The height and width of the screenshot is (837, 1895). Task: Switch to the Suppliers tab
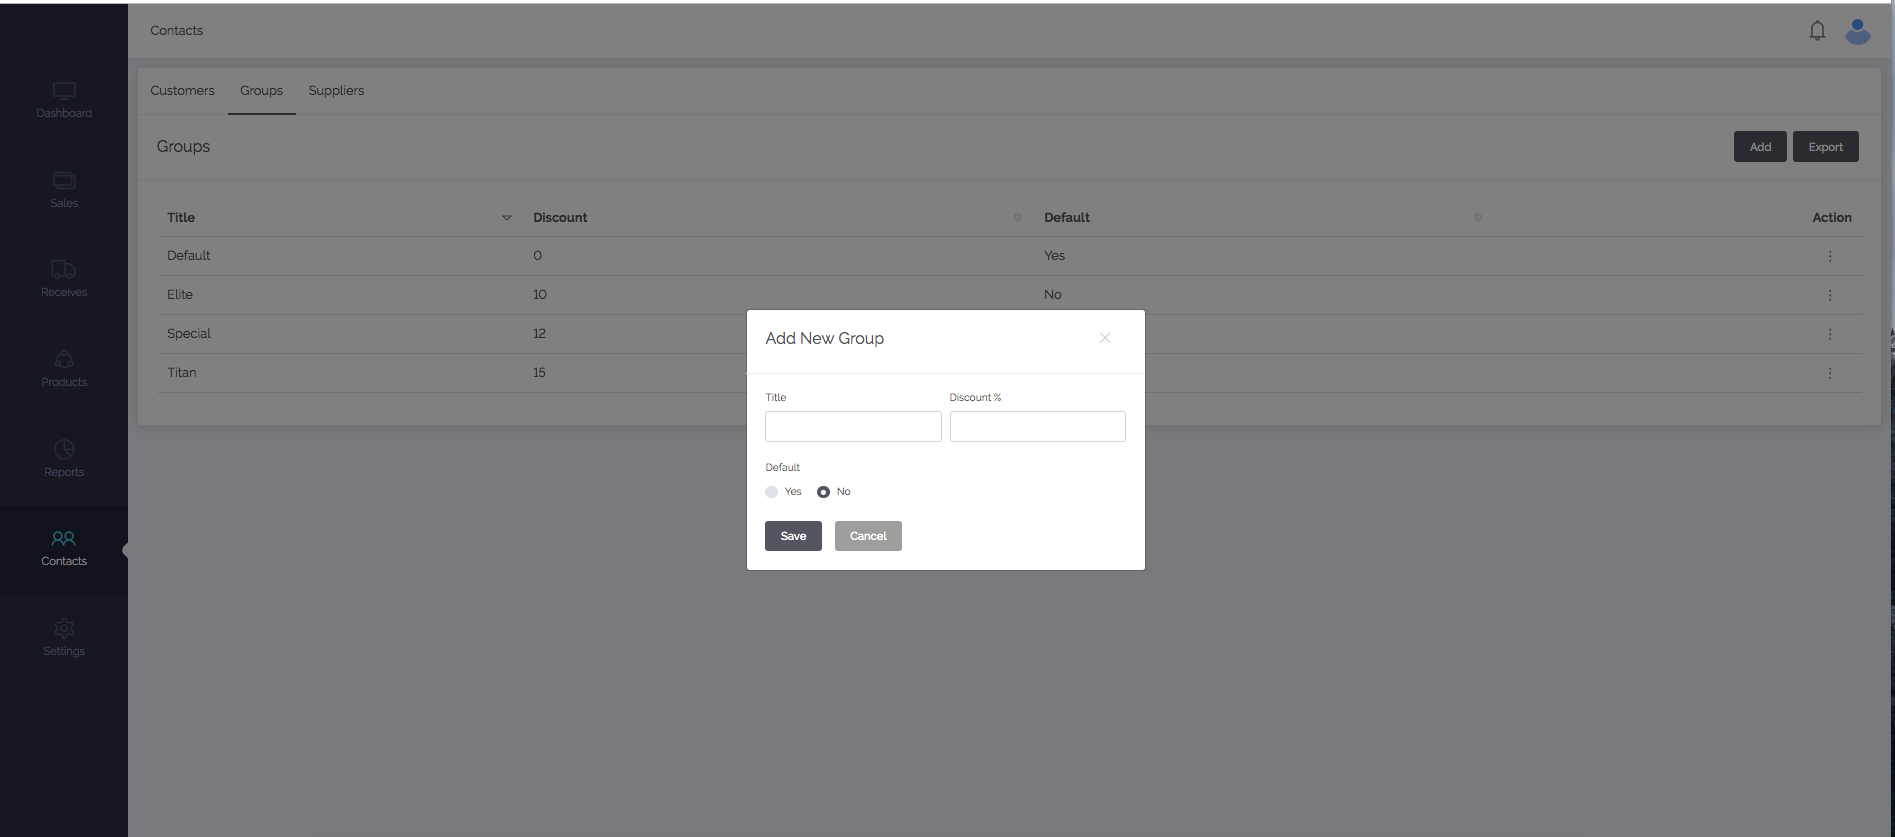(x=336, y=91)
